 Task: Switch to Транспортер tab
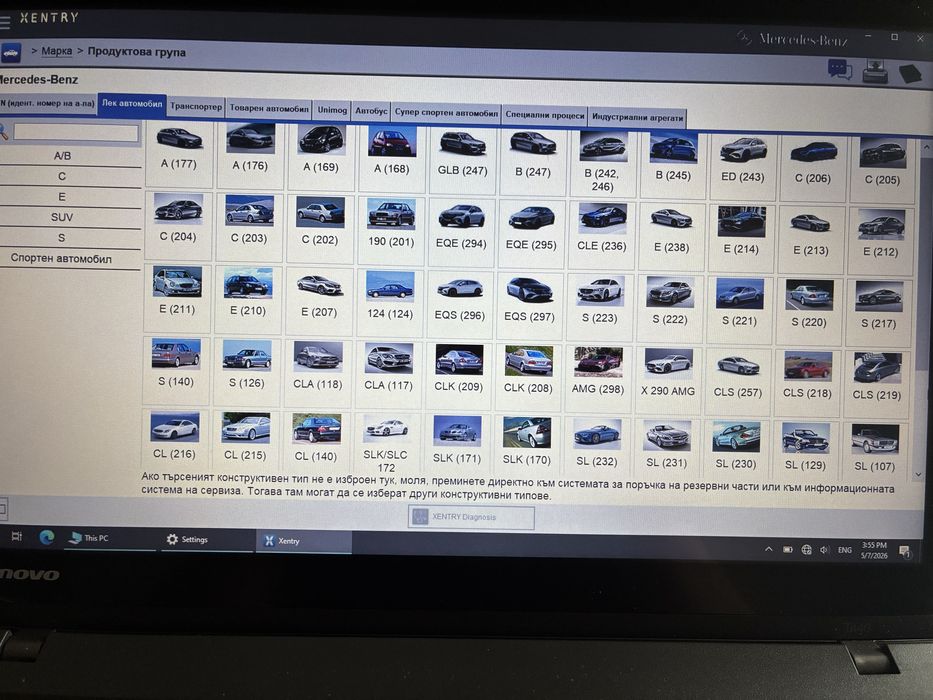coord(196,107)
